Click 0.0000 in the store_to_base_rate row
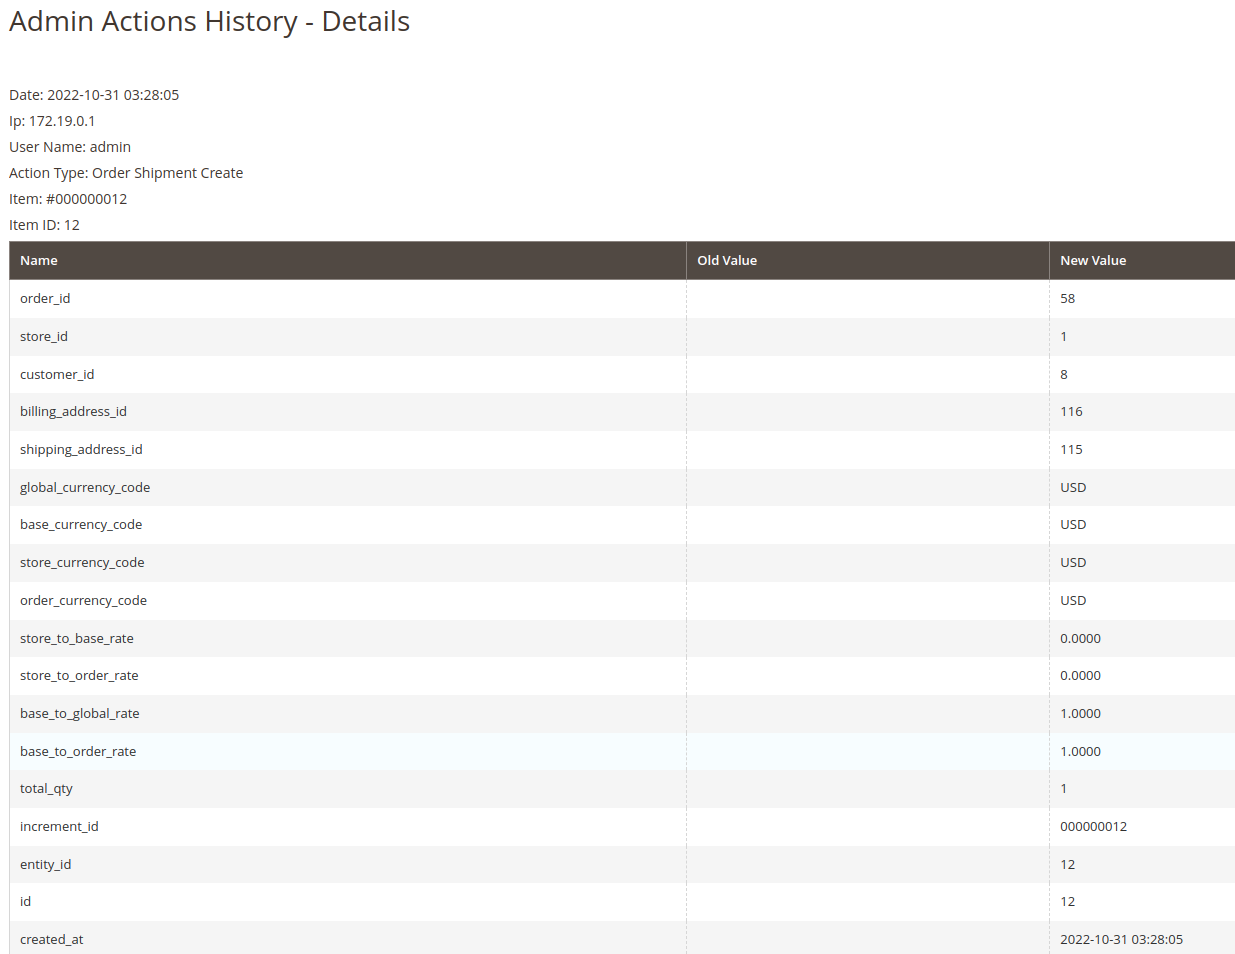Screen dimensions: 1235x954 (1080, 638)
